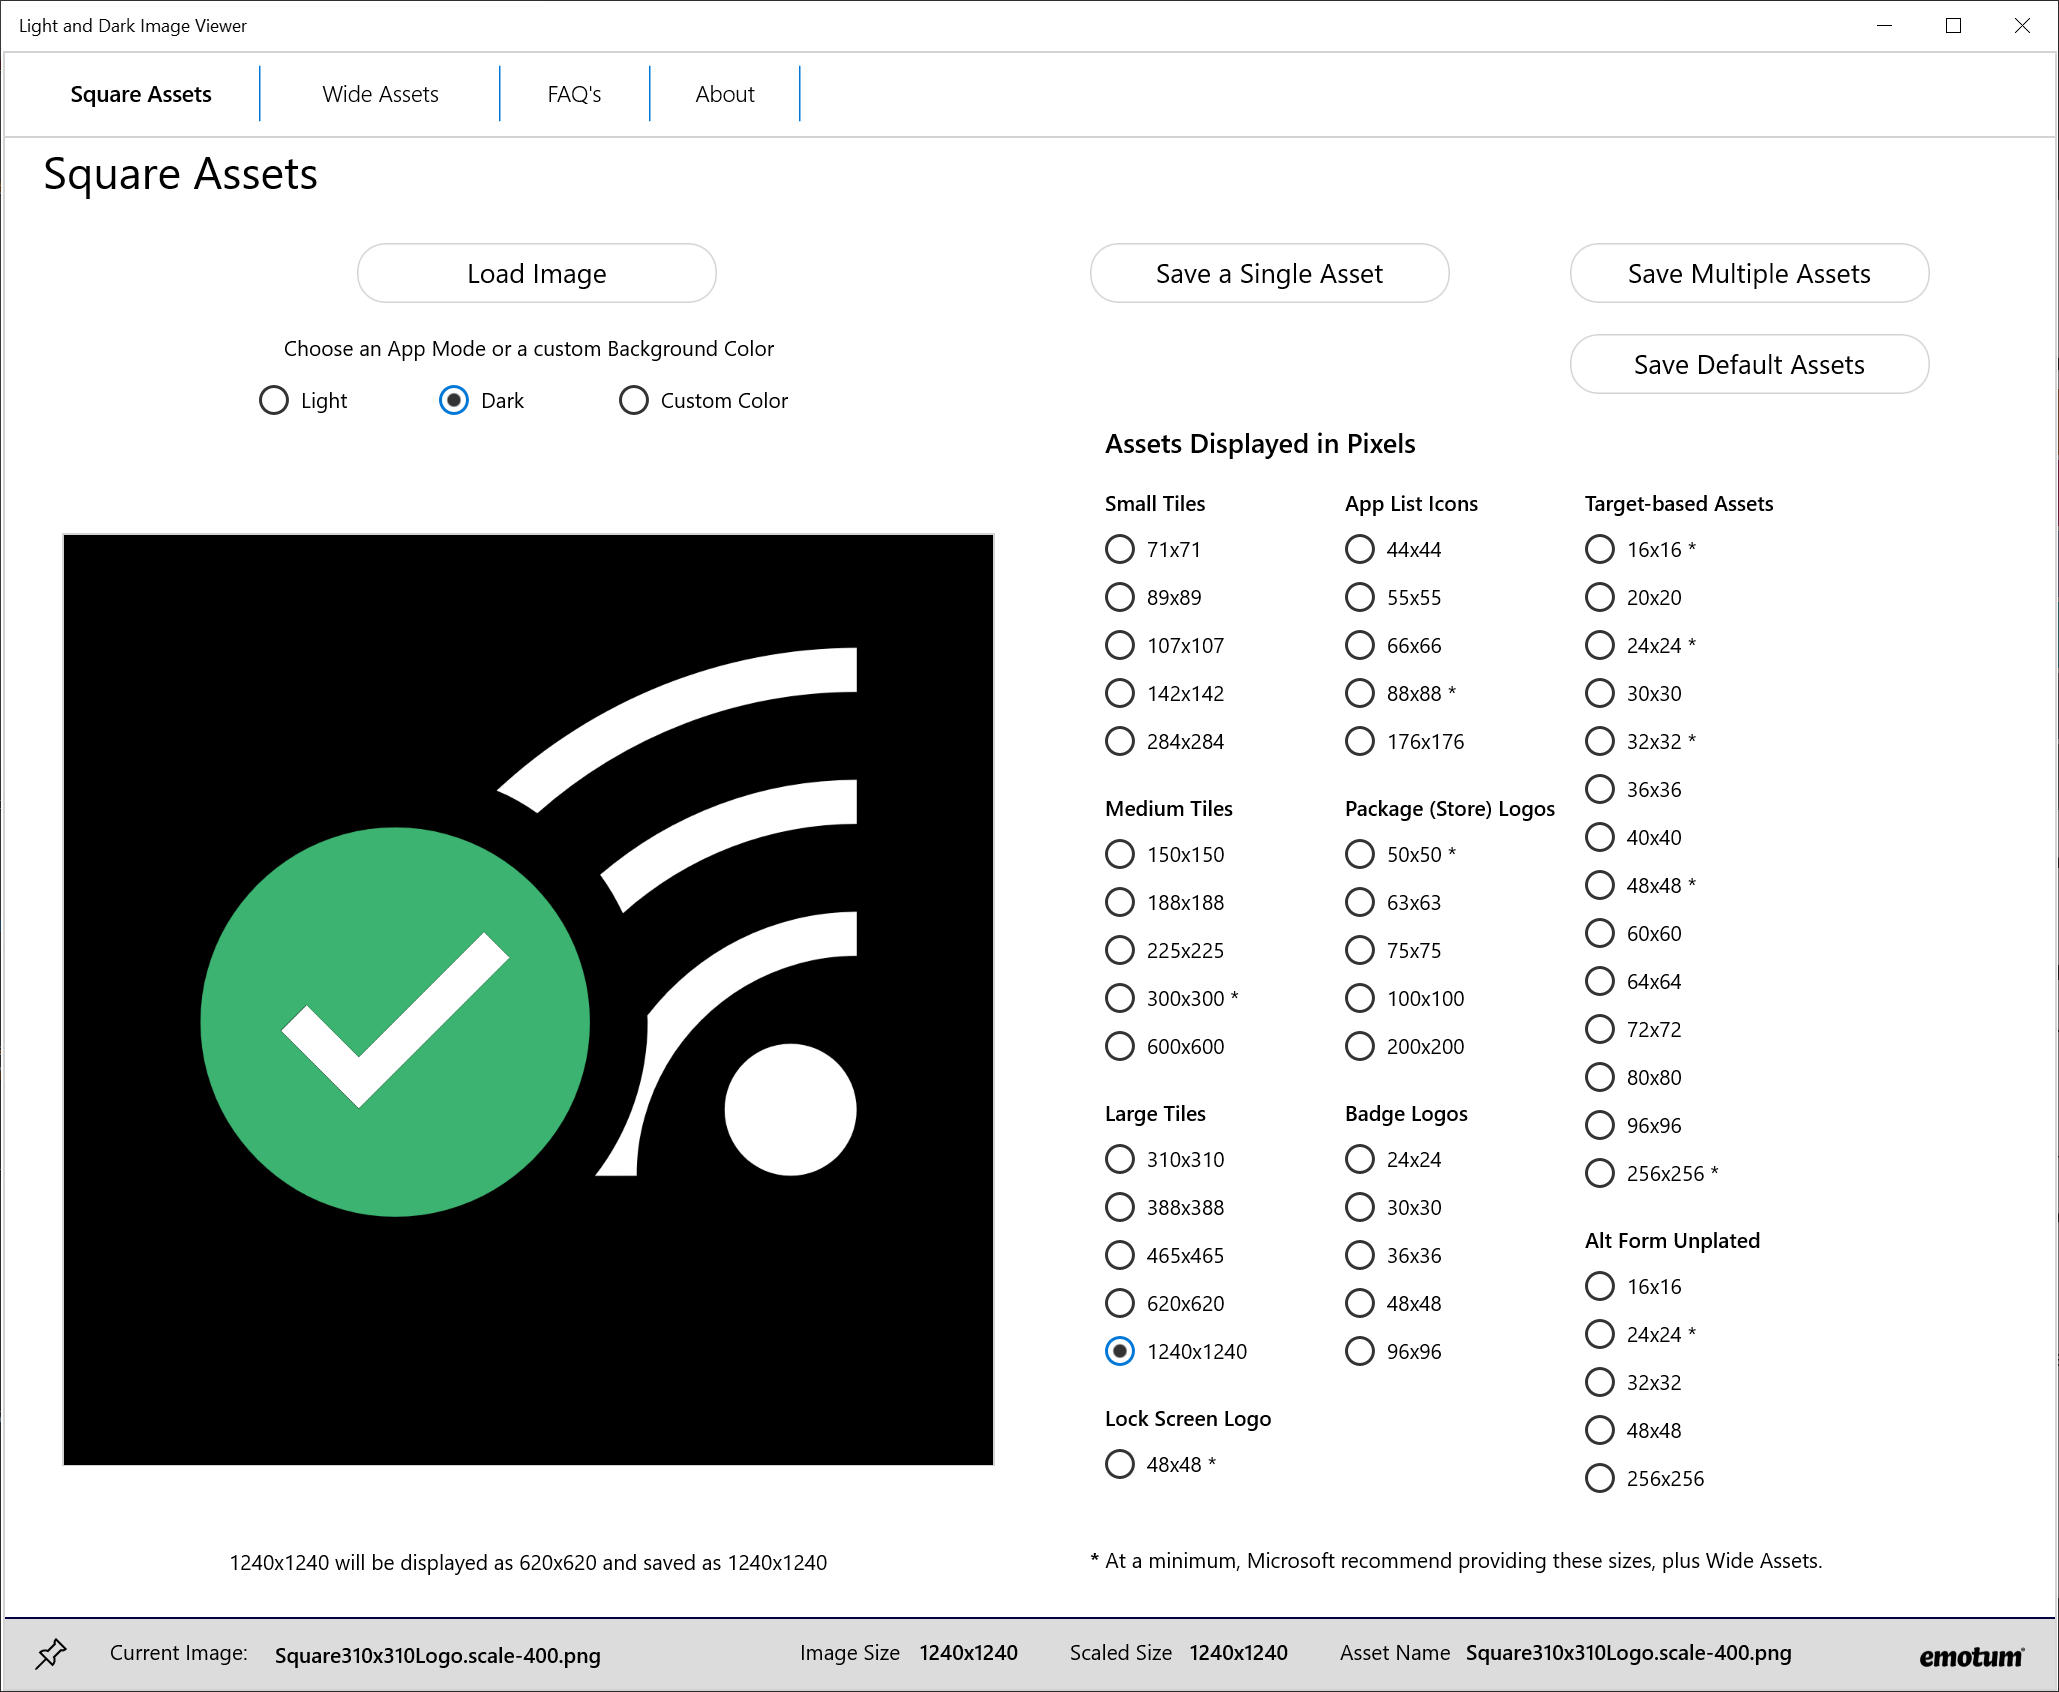2059x1692 pixels.
Task: Select Target-based Assets 40x40
Action: [1633, 837]
